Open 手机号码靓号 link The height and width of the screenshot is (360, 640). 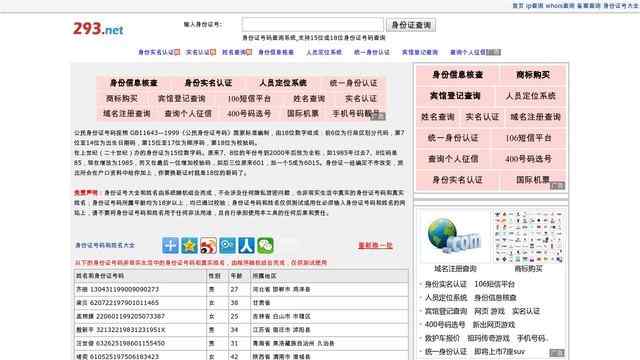pos(356,113)
